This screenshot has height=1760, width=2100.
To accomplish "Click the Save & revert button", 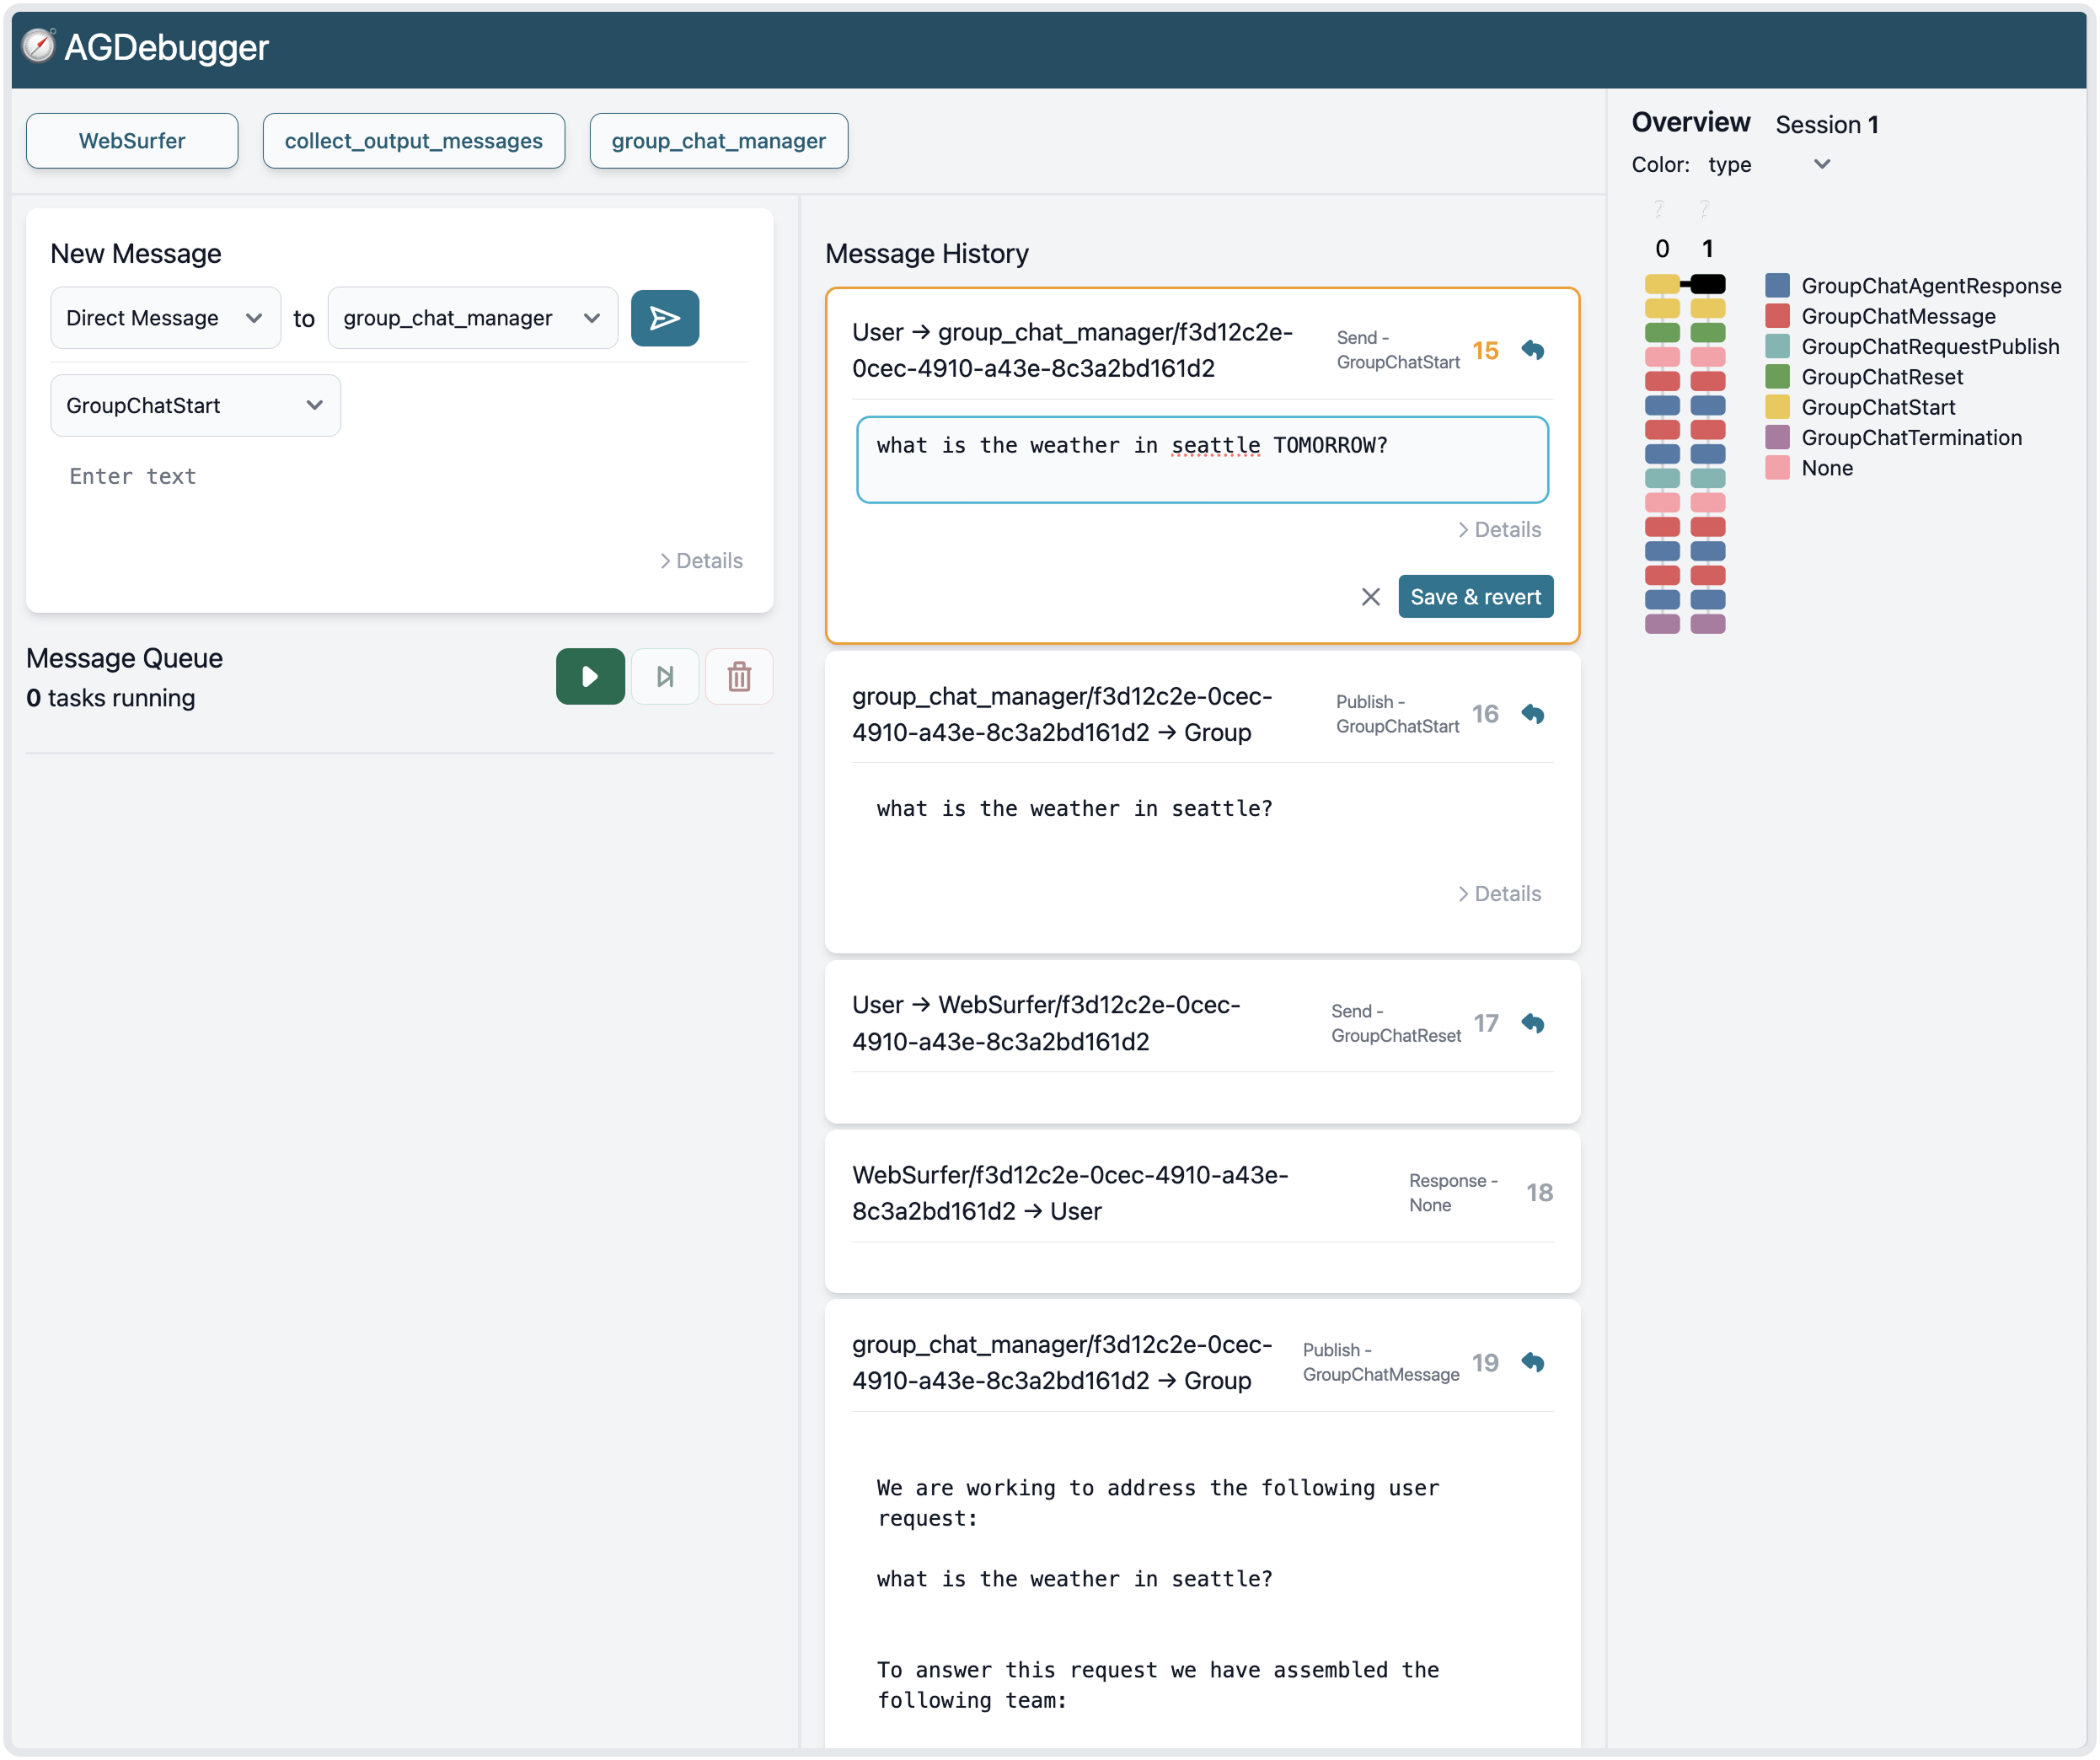I will click(1475, 597).
